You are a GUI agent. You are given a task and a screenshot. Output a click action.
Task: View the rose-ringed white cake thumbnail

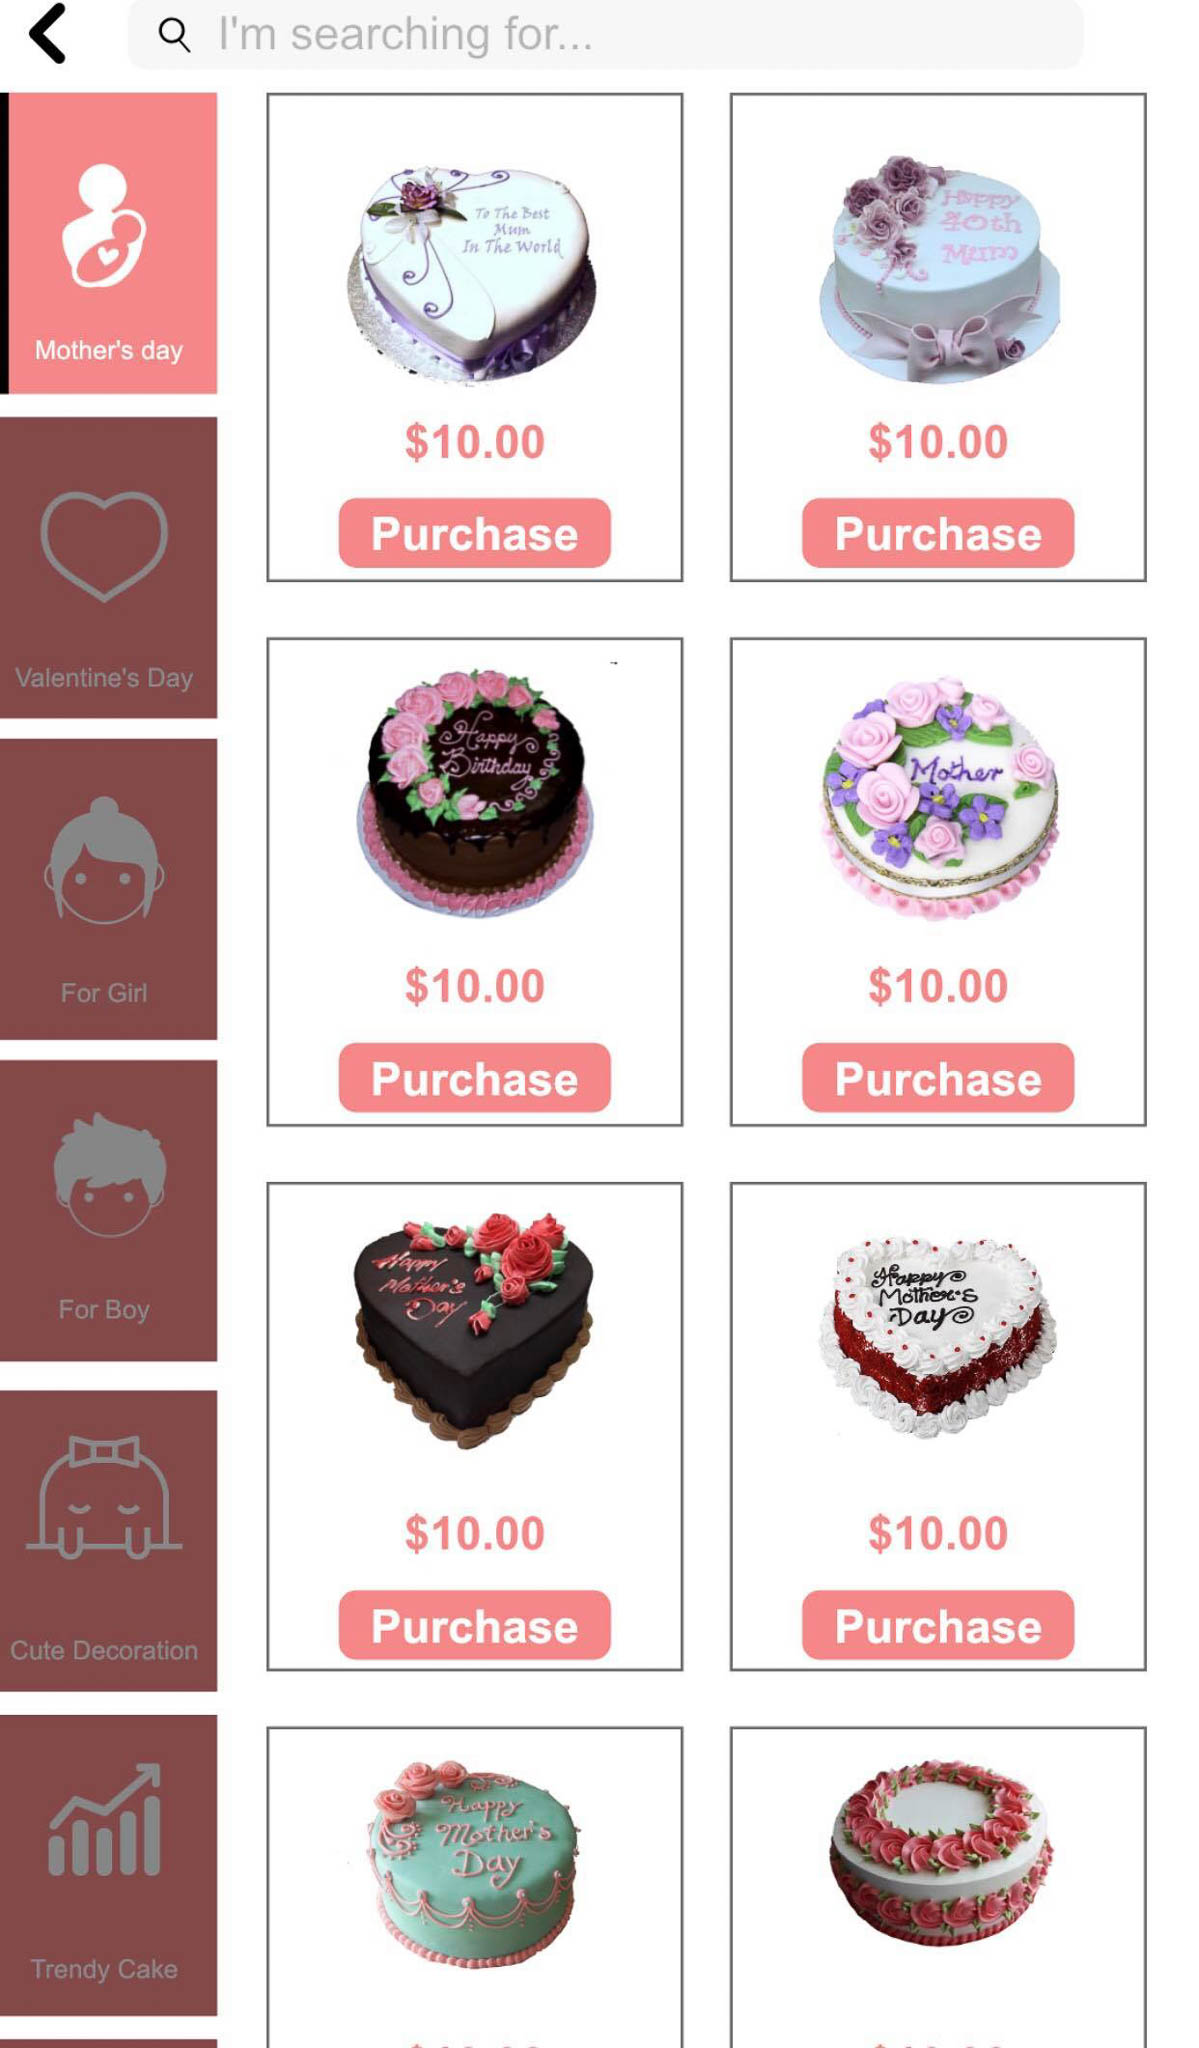point(940,1851)
